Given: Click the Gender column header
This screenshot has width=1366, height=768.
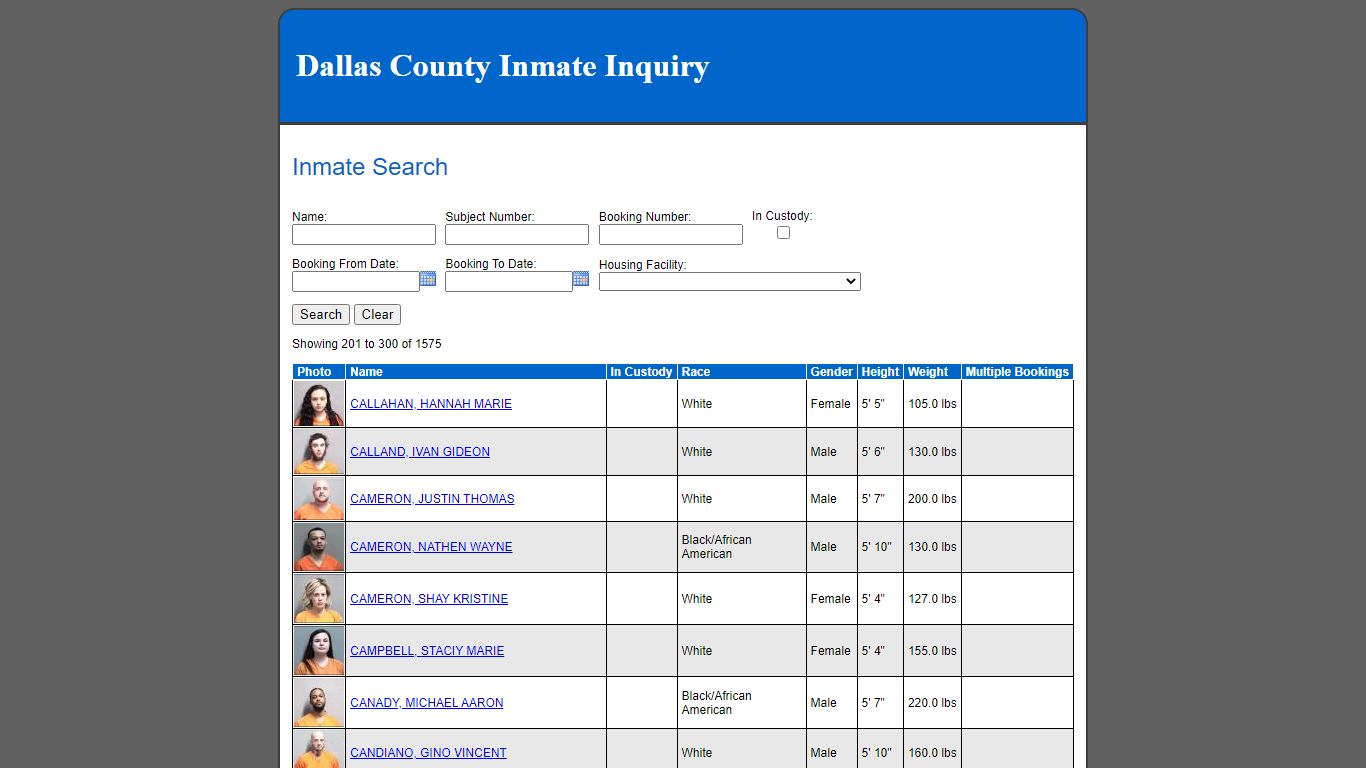Looking at the screenshot, I should point(832,372).
